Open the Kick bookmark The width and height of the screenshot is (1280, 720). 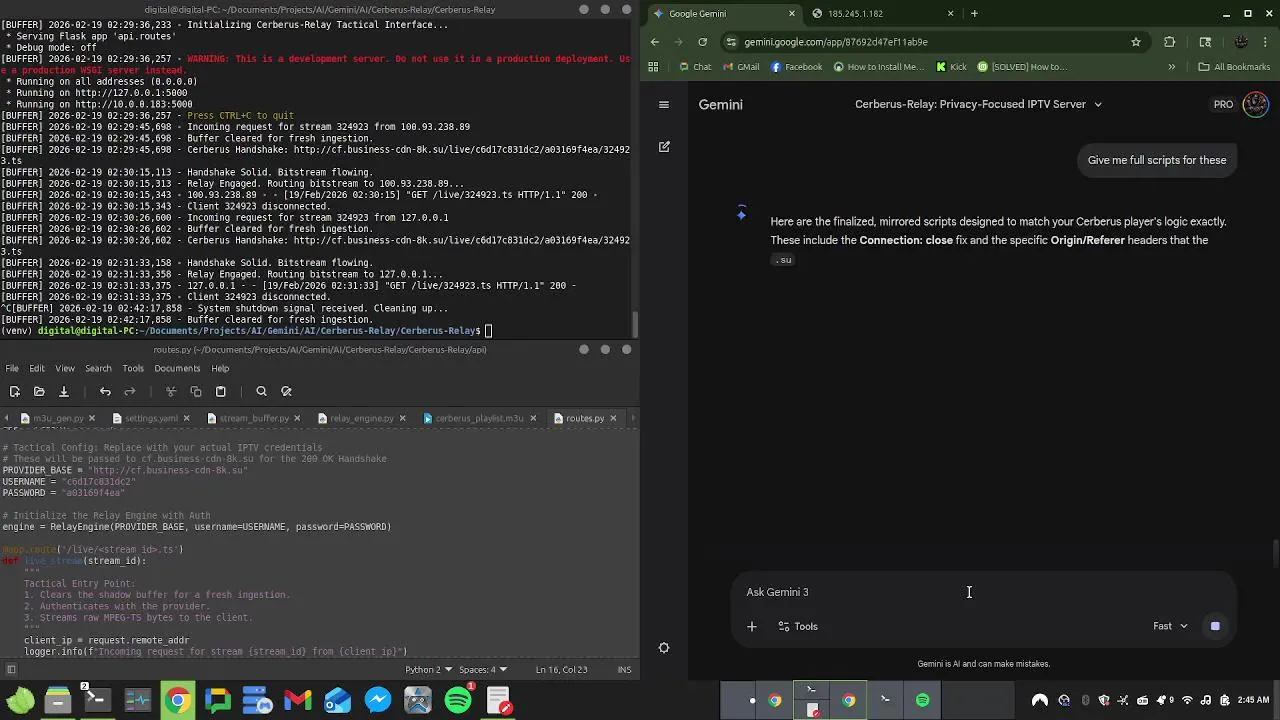coord(951,67)
